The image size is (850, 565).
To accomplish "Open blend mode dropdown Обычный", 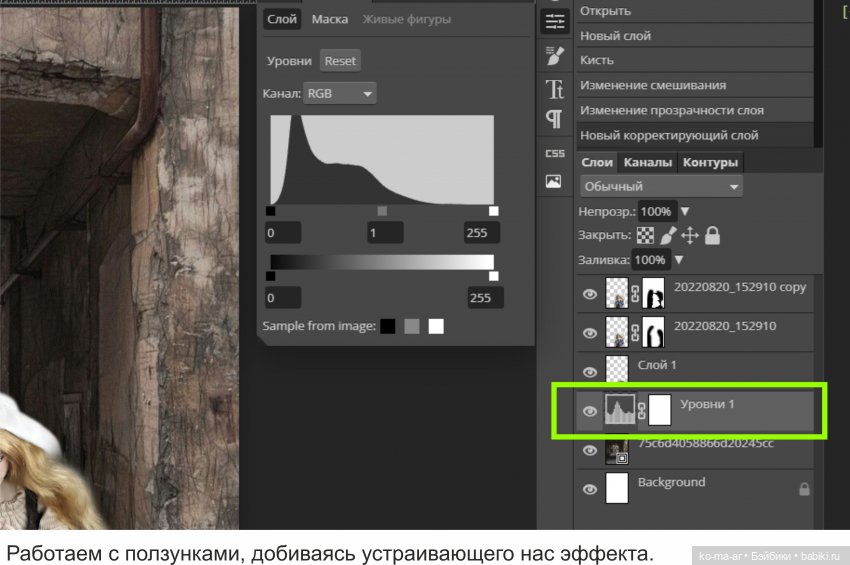I will click(x=661, y=187).
